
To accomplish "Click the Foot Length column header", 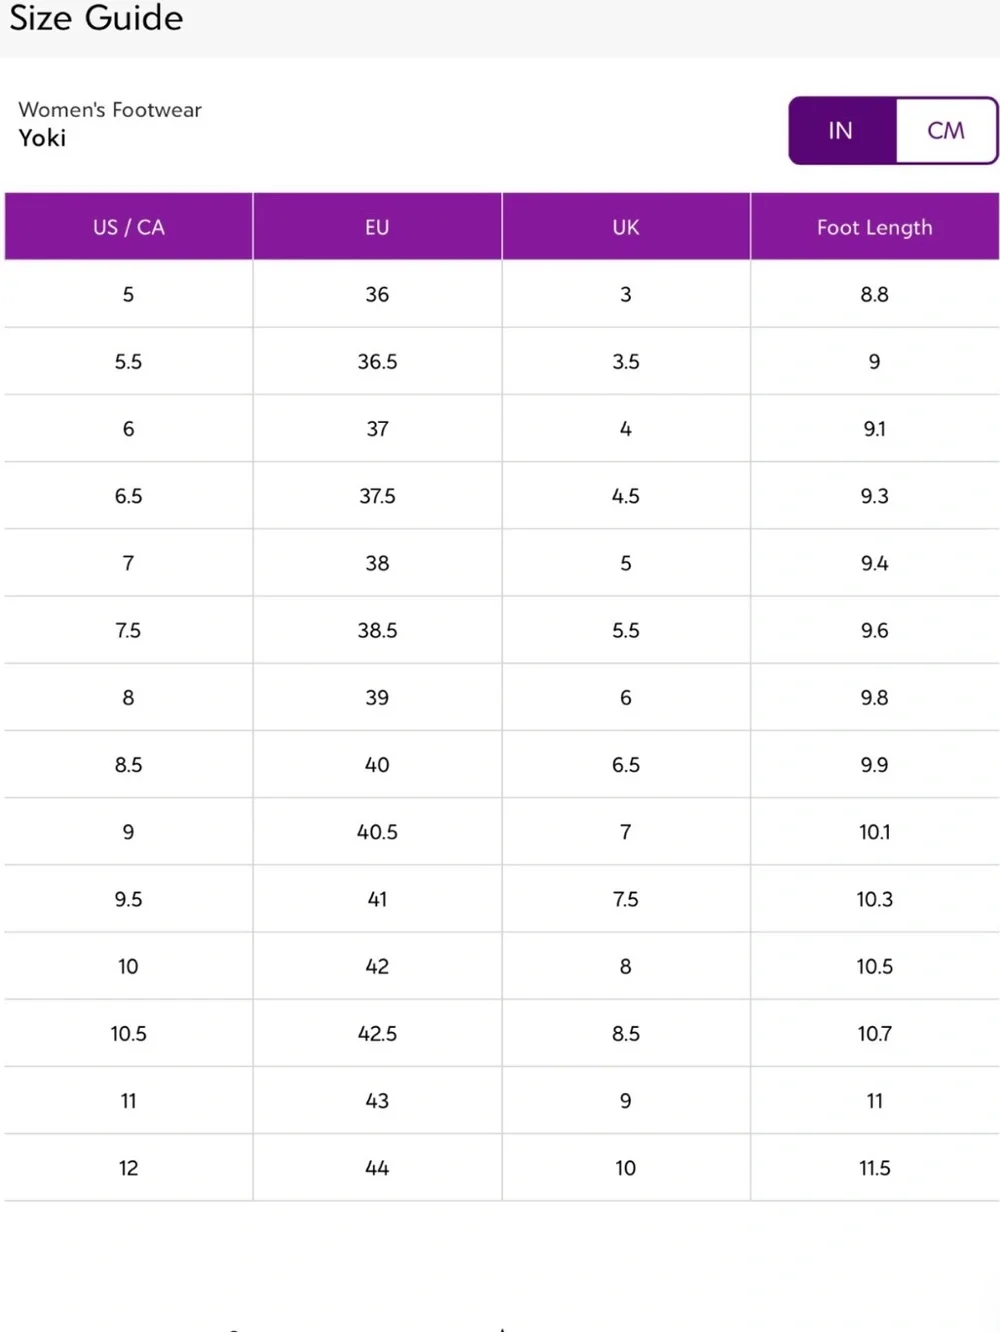I will click(x=875, y=227).
